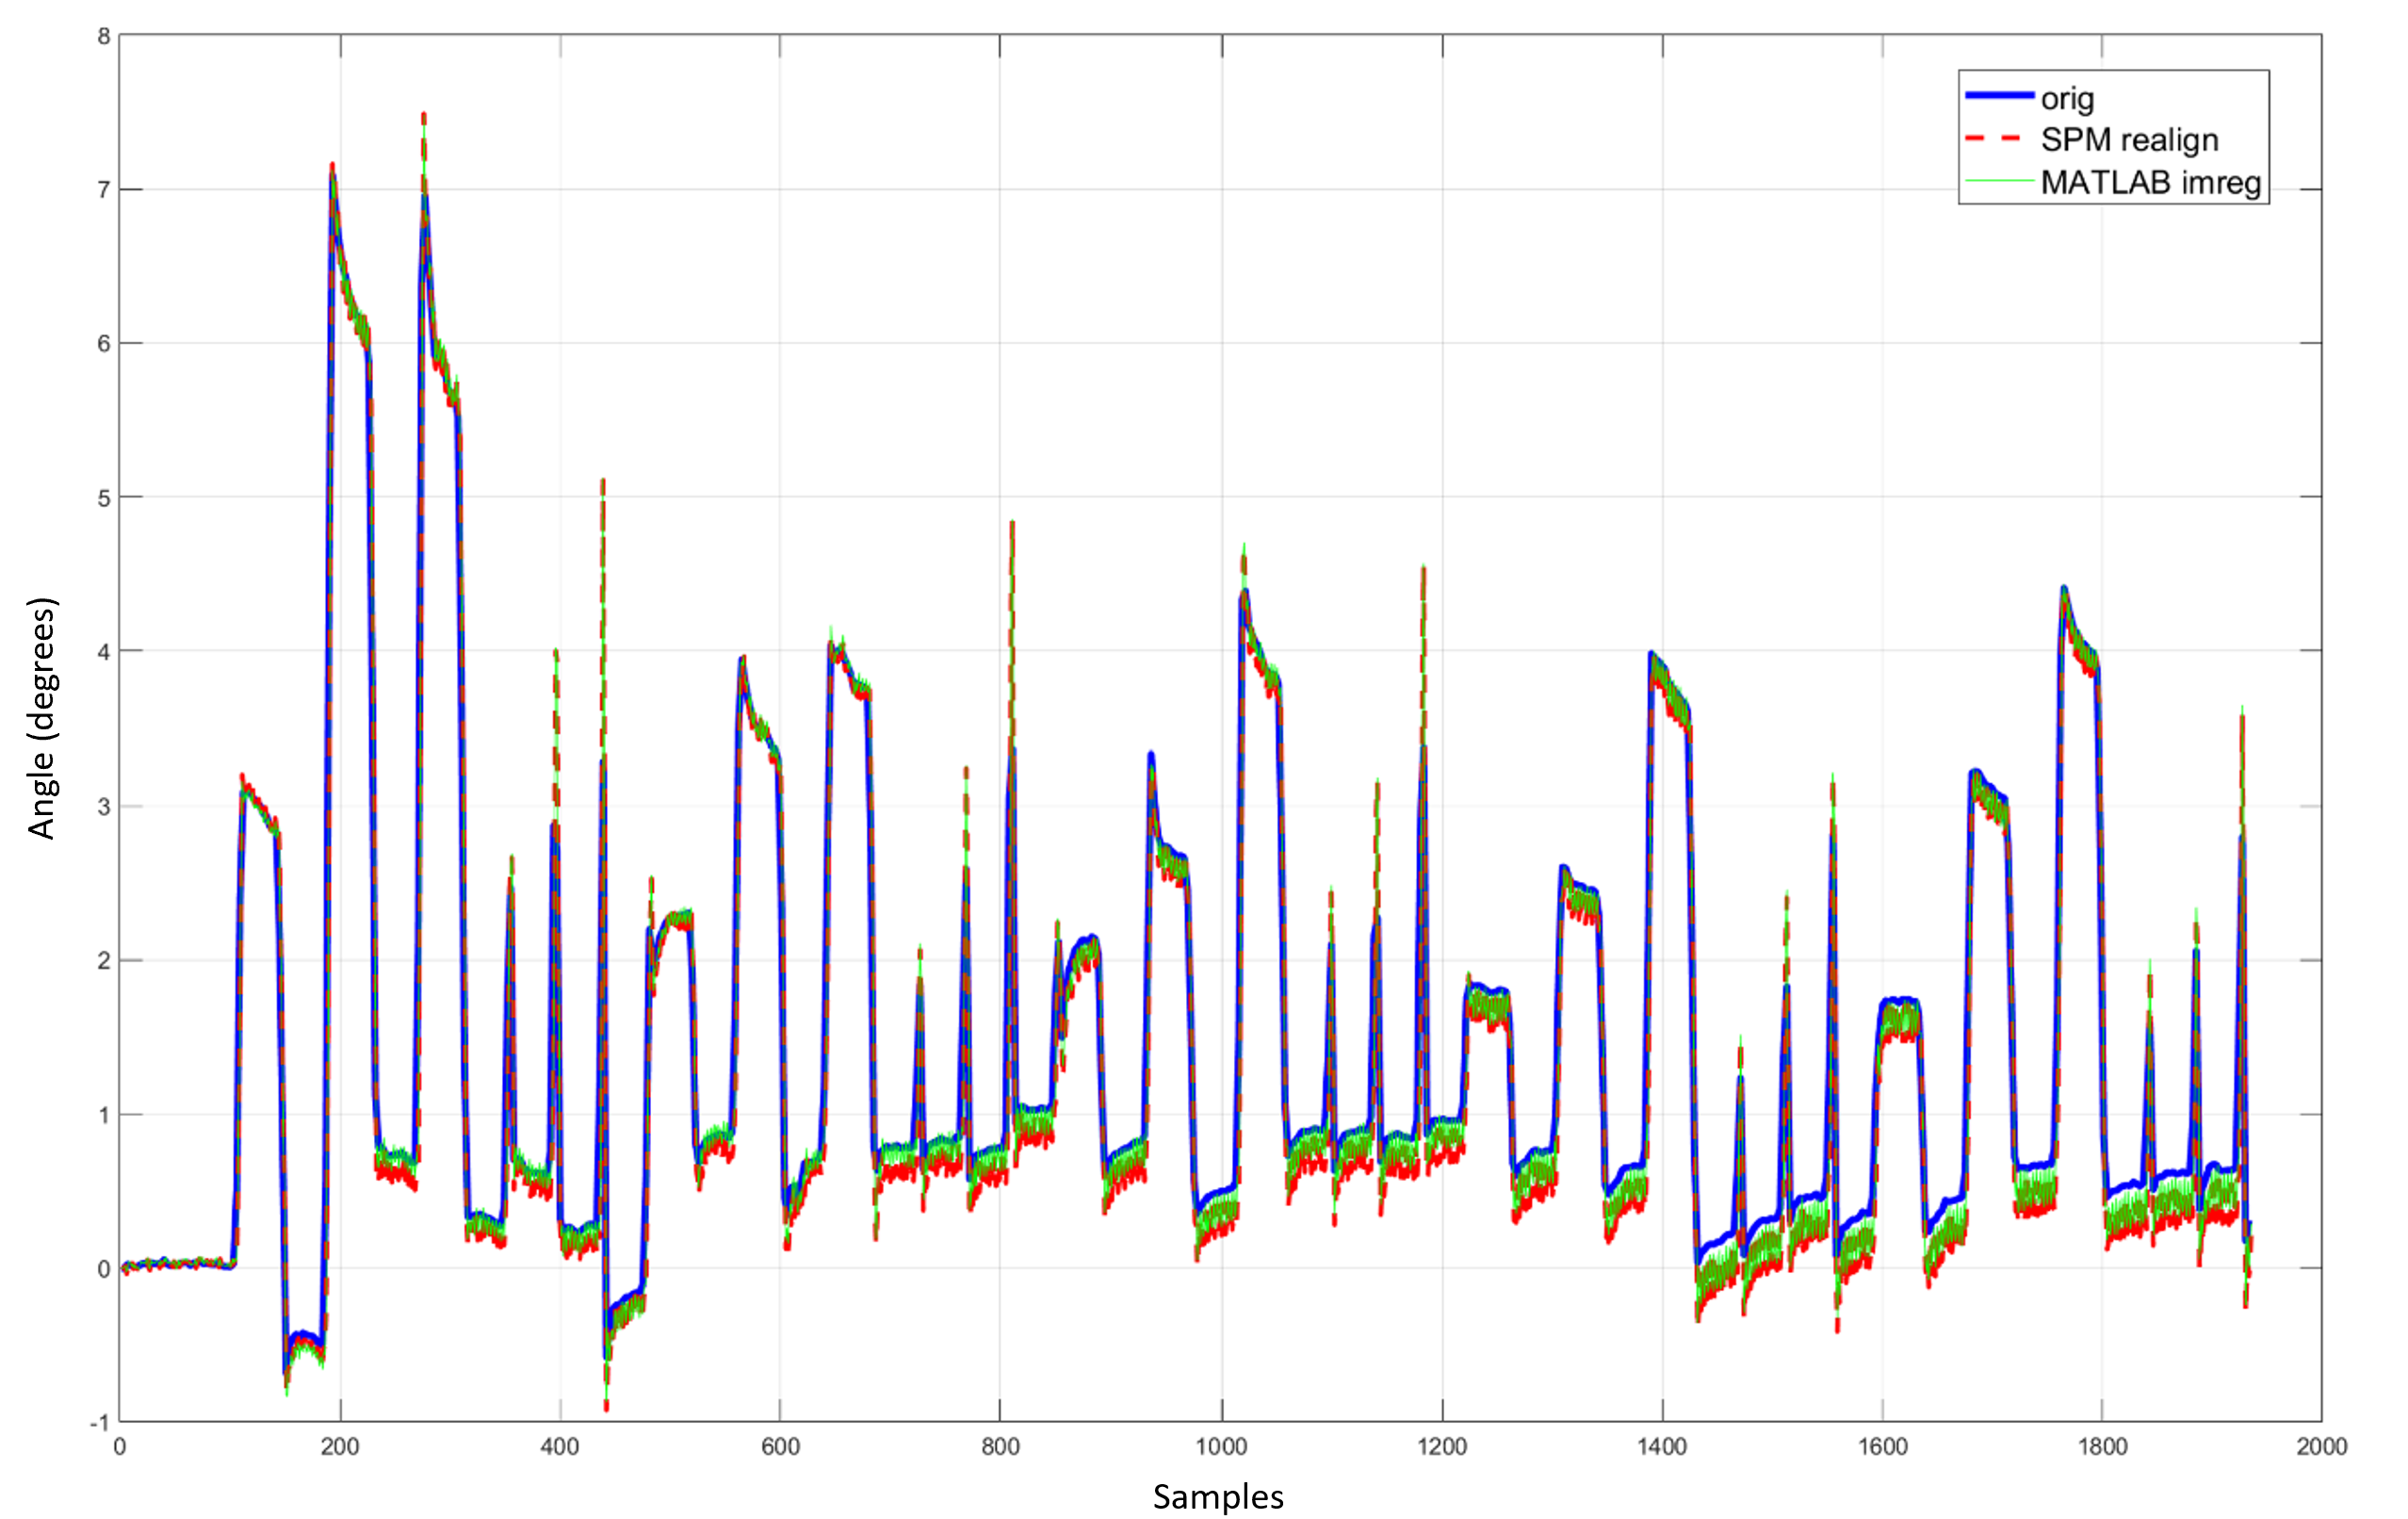Screen dimensions: 2408x1519
Task: Click the 'Angle (degrees)' y-axis label
Action: (42, 717)
